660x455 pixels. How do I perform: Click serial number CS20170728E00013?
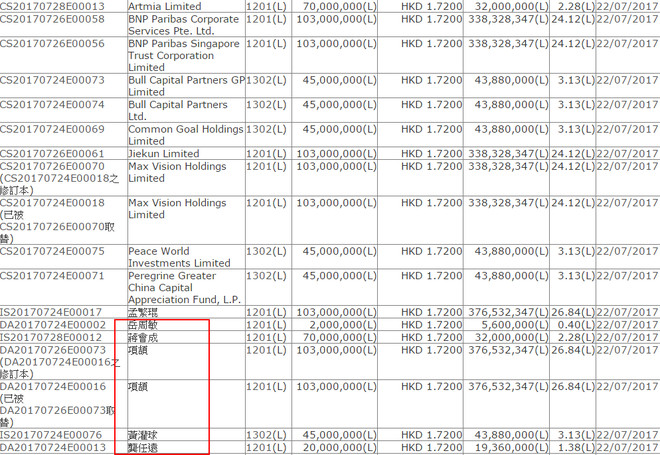pos(52,6)
